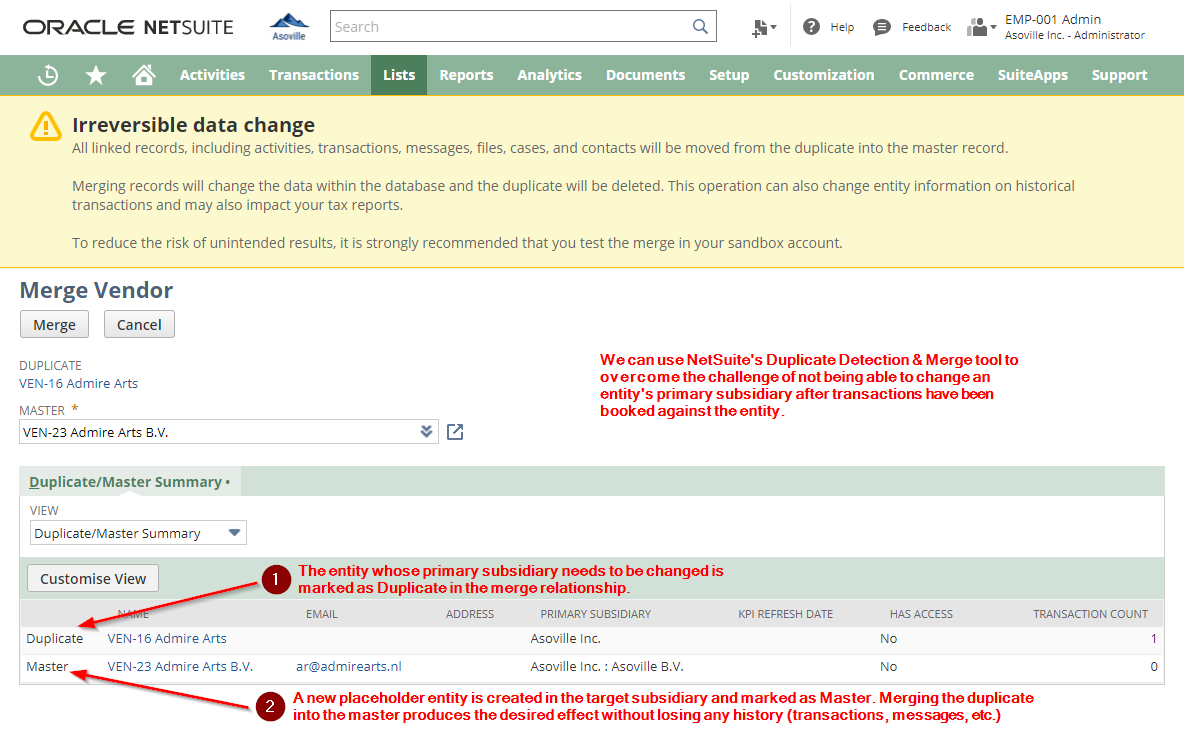Image resolution: width=1184 pixels, height=739 pixels.
Task: Open master record in new window icon
Action: pyautogui.click(x=455, y=432)
